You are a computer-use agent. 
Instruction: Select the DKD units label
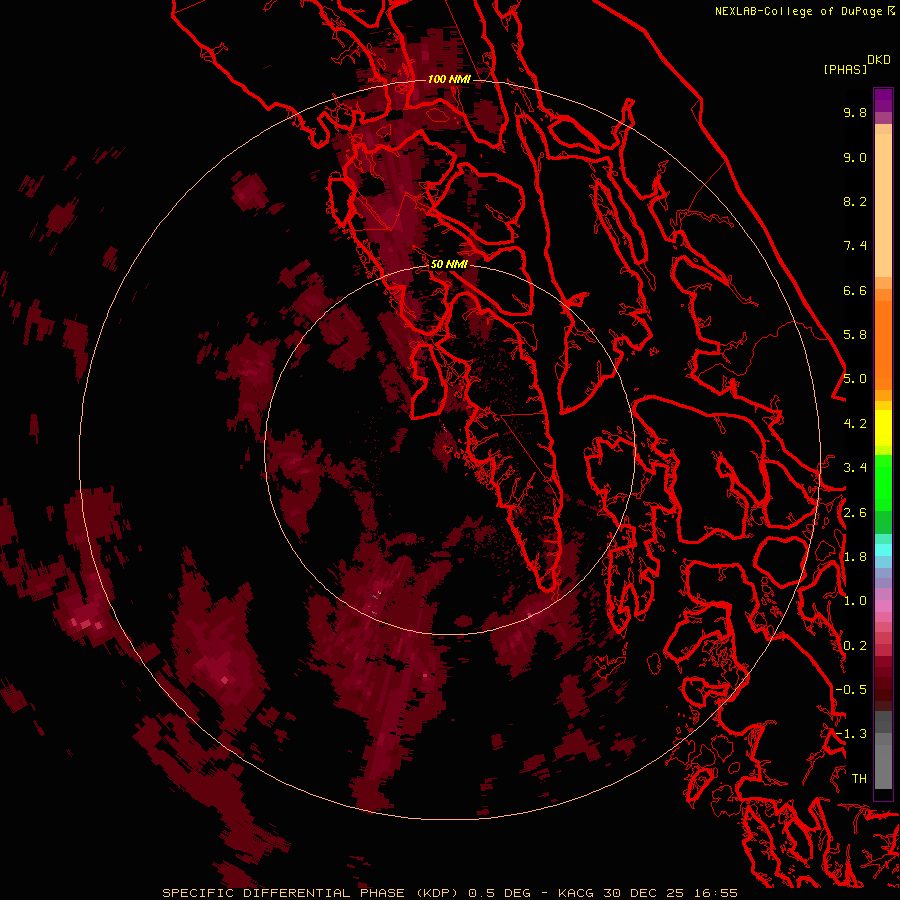coord(879,59)
